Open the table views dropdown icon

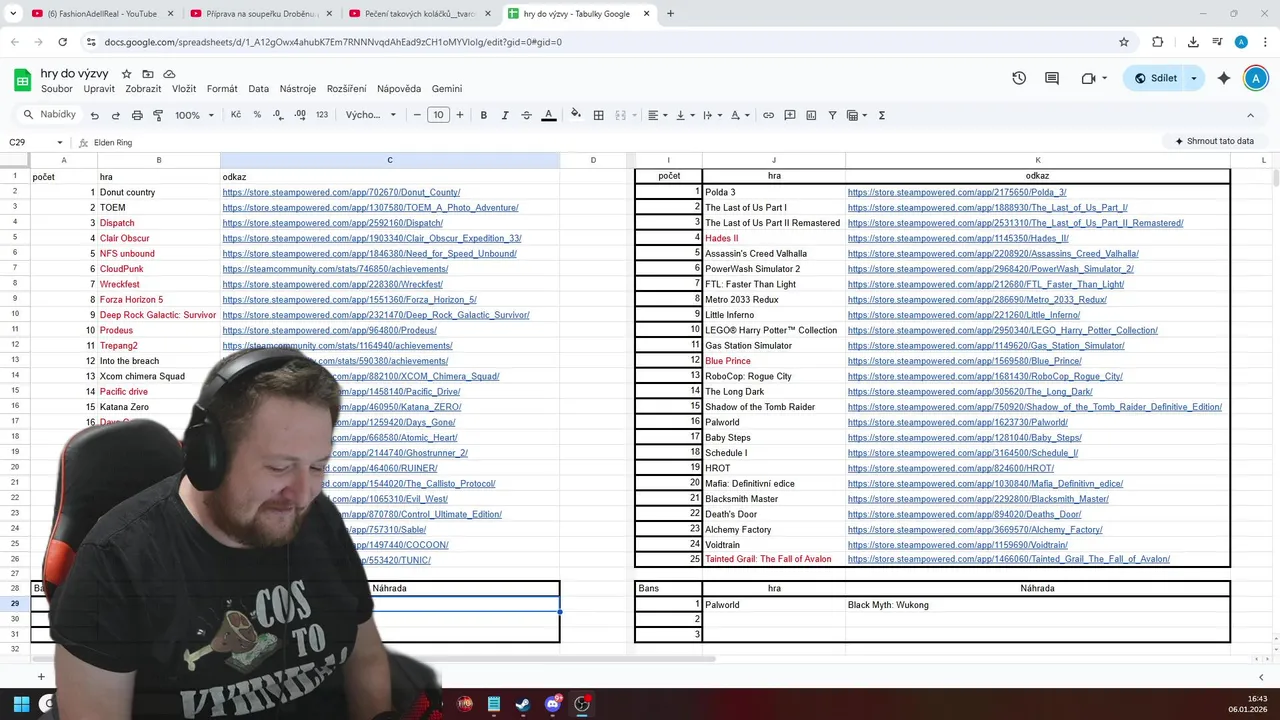coord(857,115)
